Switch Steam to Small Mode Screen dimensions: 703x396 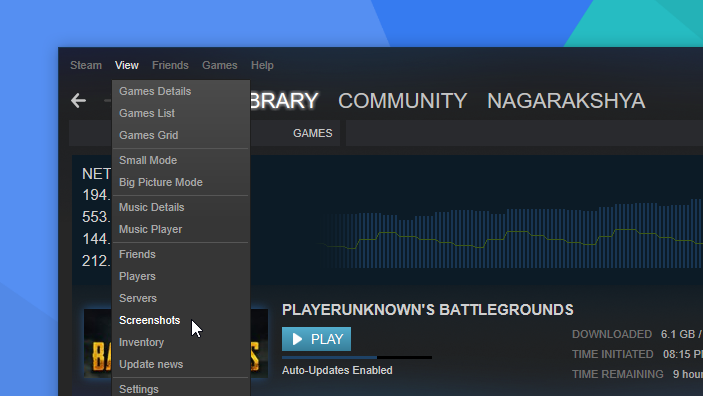click(181, 160)
